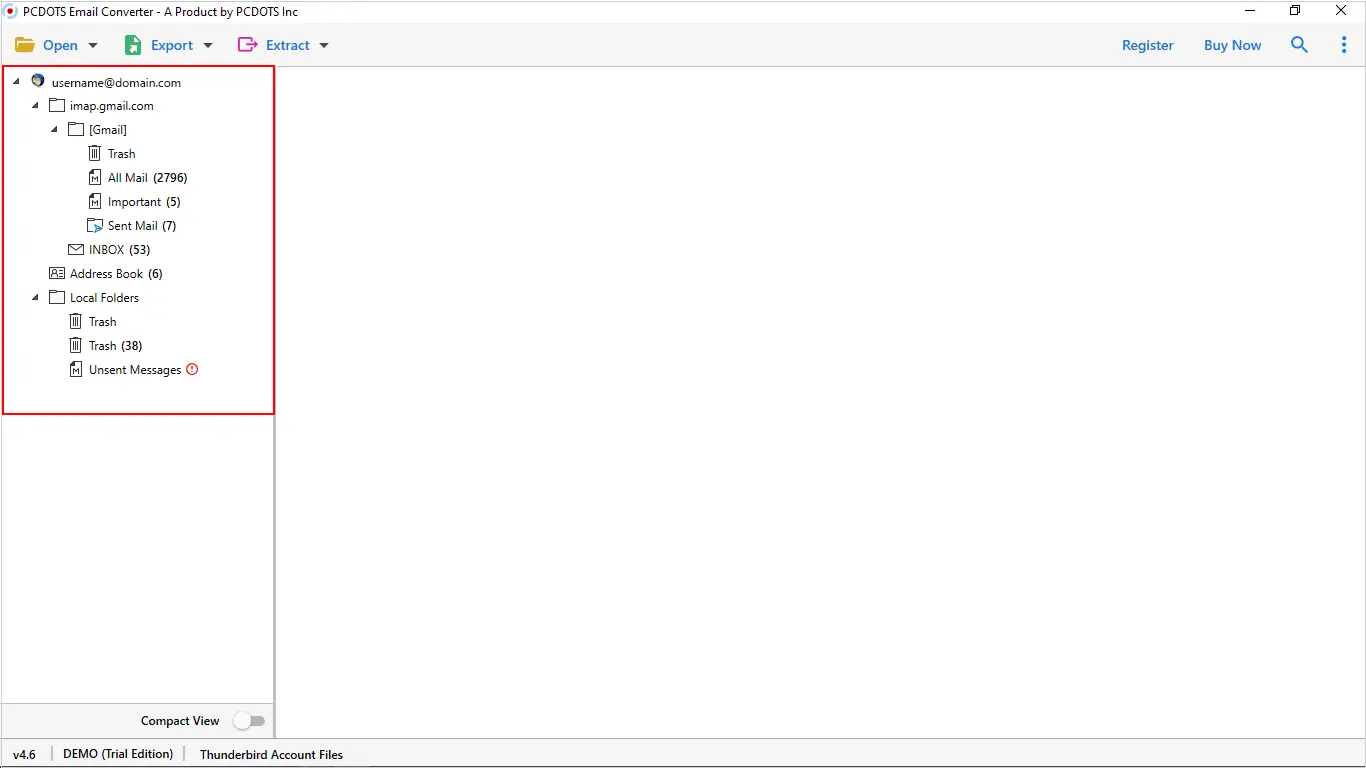Viewport: 1366px width, 768px height.
Task: Click the All Mail folder icon
Action: (x=95, y=177)
